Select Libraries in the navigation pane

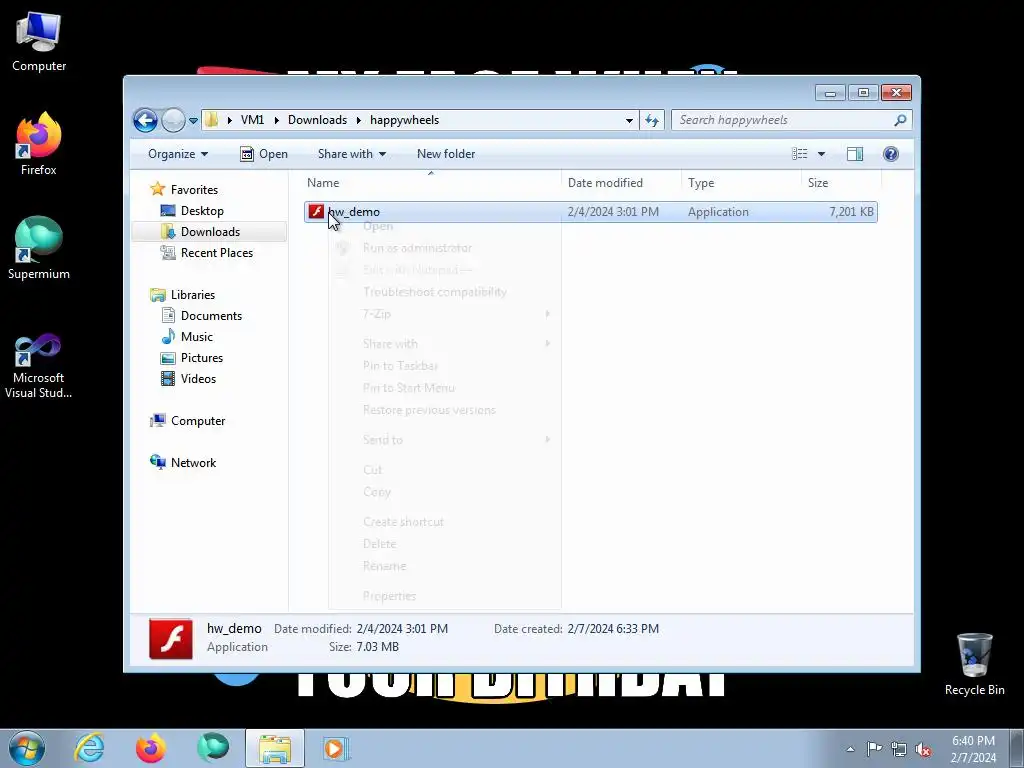193,295
